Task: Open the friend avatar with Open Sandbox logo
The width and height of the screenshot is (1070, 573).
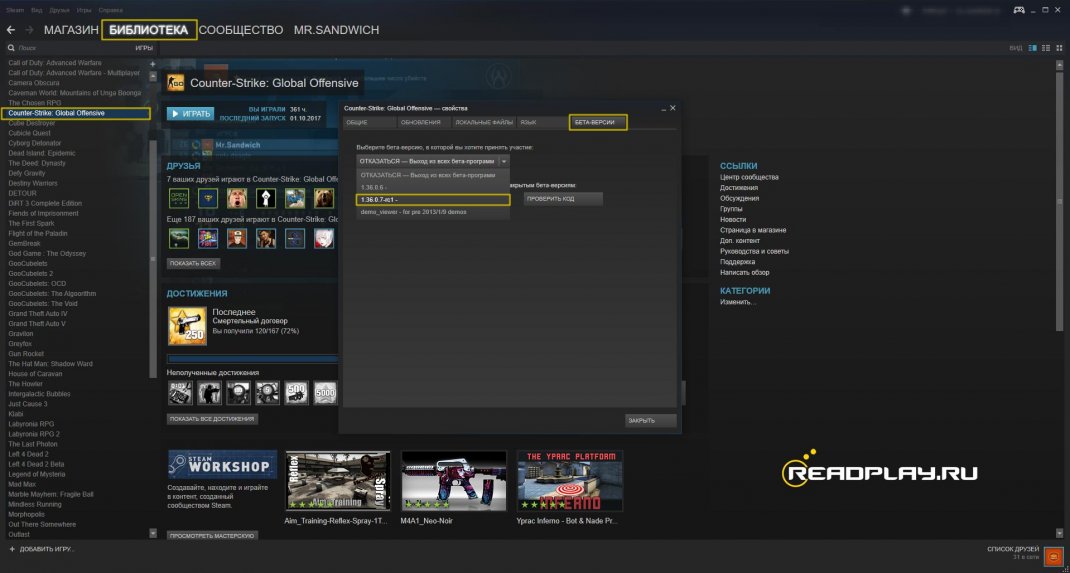Action: click(x=179, y=198)
